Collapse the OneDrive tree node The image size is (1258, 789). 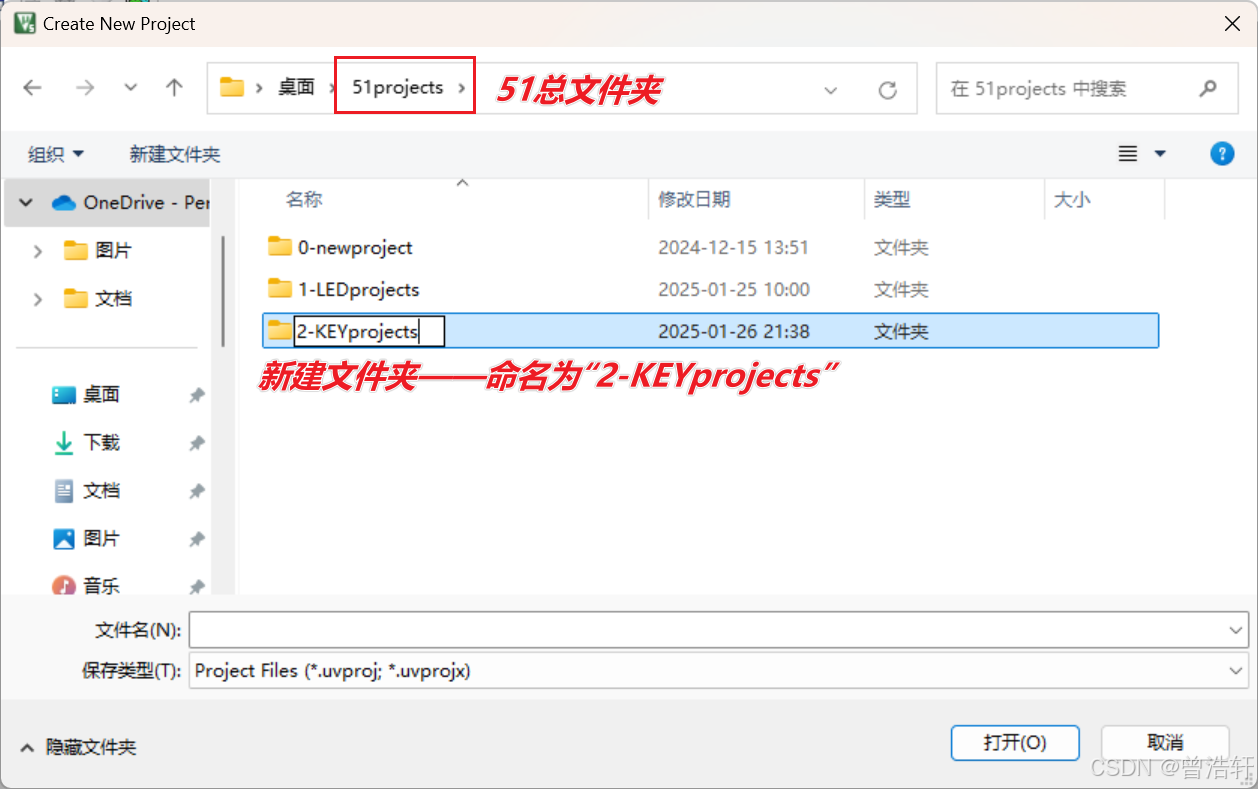tap(26, 202)
